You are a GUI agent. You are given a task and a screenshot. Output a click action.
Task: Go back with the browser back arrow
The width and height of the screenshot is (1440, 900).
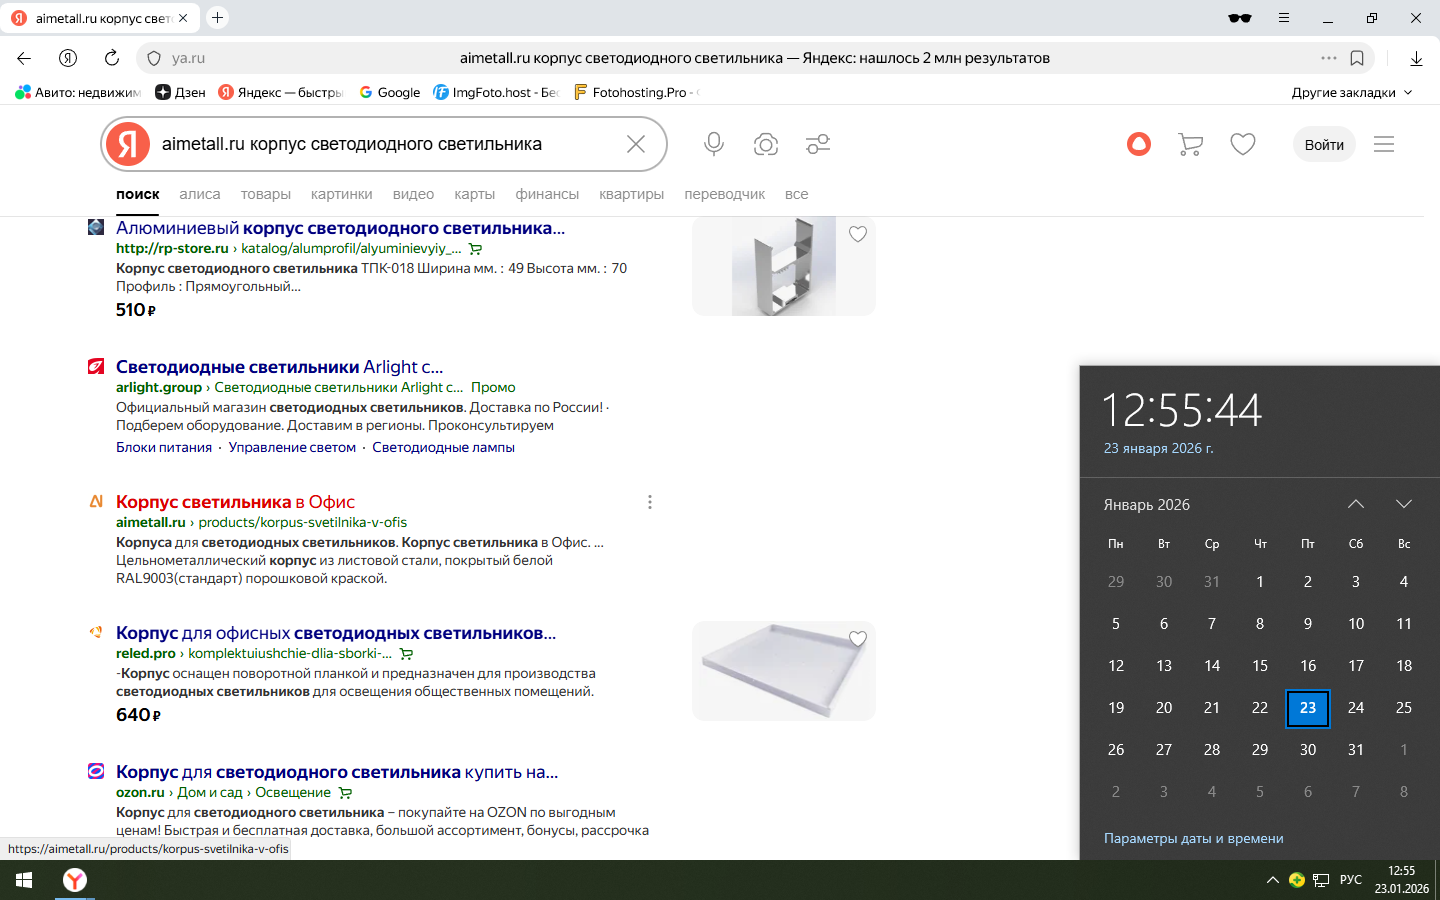point(24,58)
